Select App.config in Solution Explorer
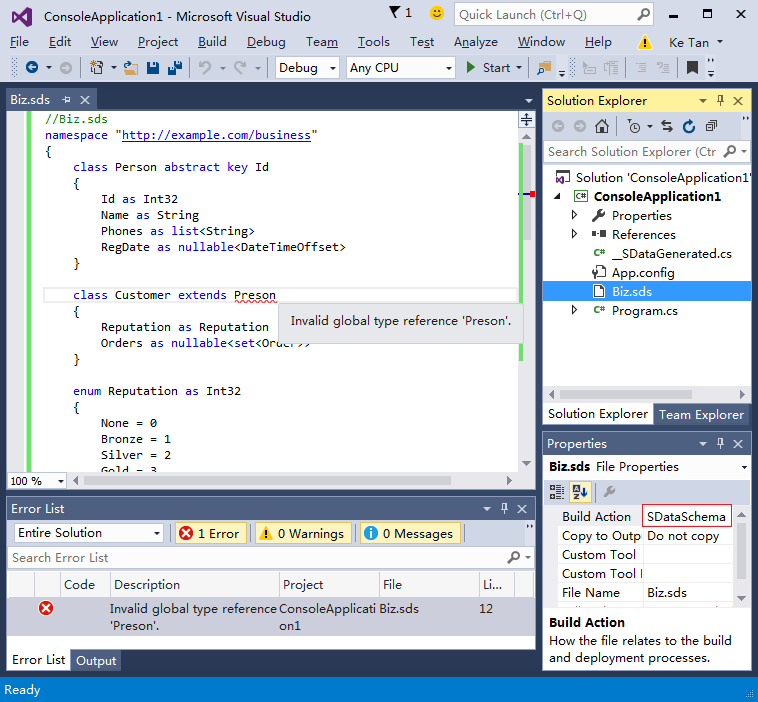Viewport: 758px width, 702px height. coord(642,273)
